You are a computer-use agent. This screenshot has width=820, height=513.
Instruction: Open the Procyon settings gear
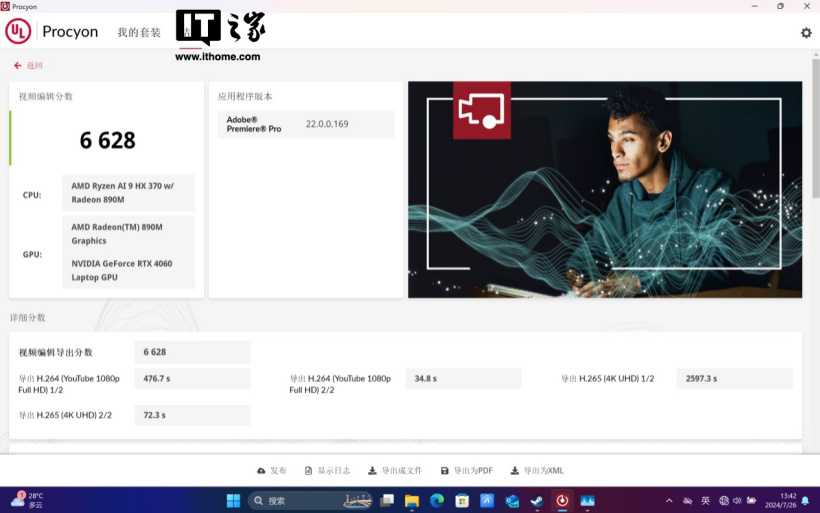click(806, 33)
